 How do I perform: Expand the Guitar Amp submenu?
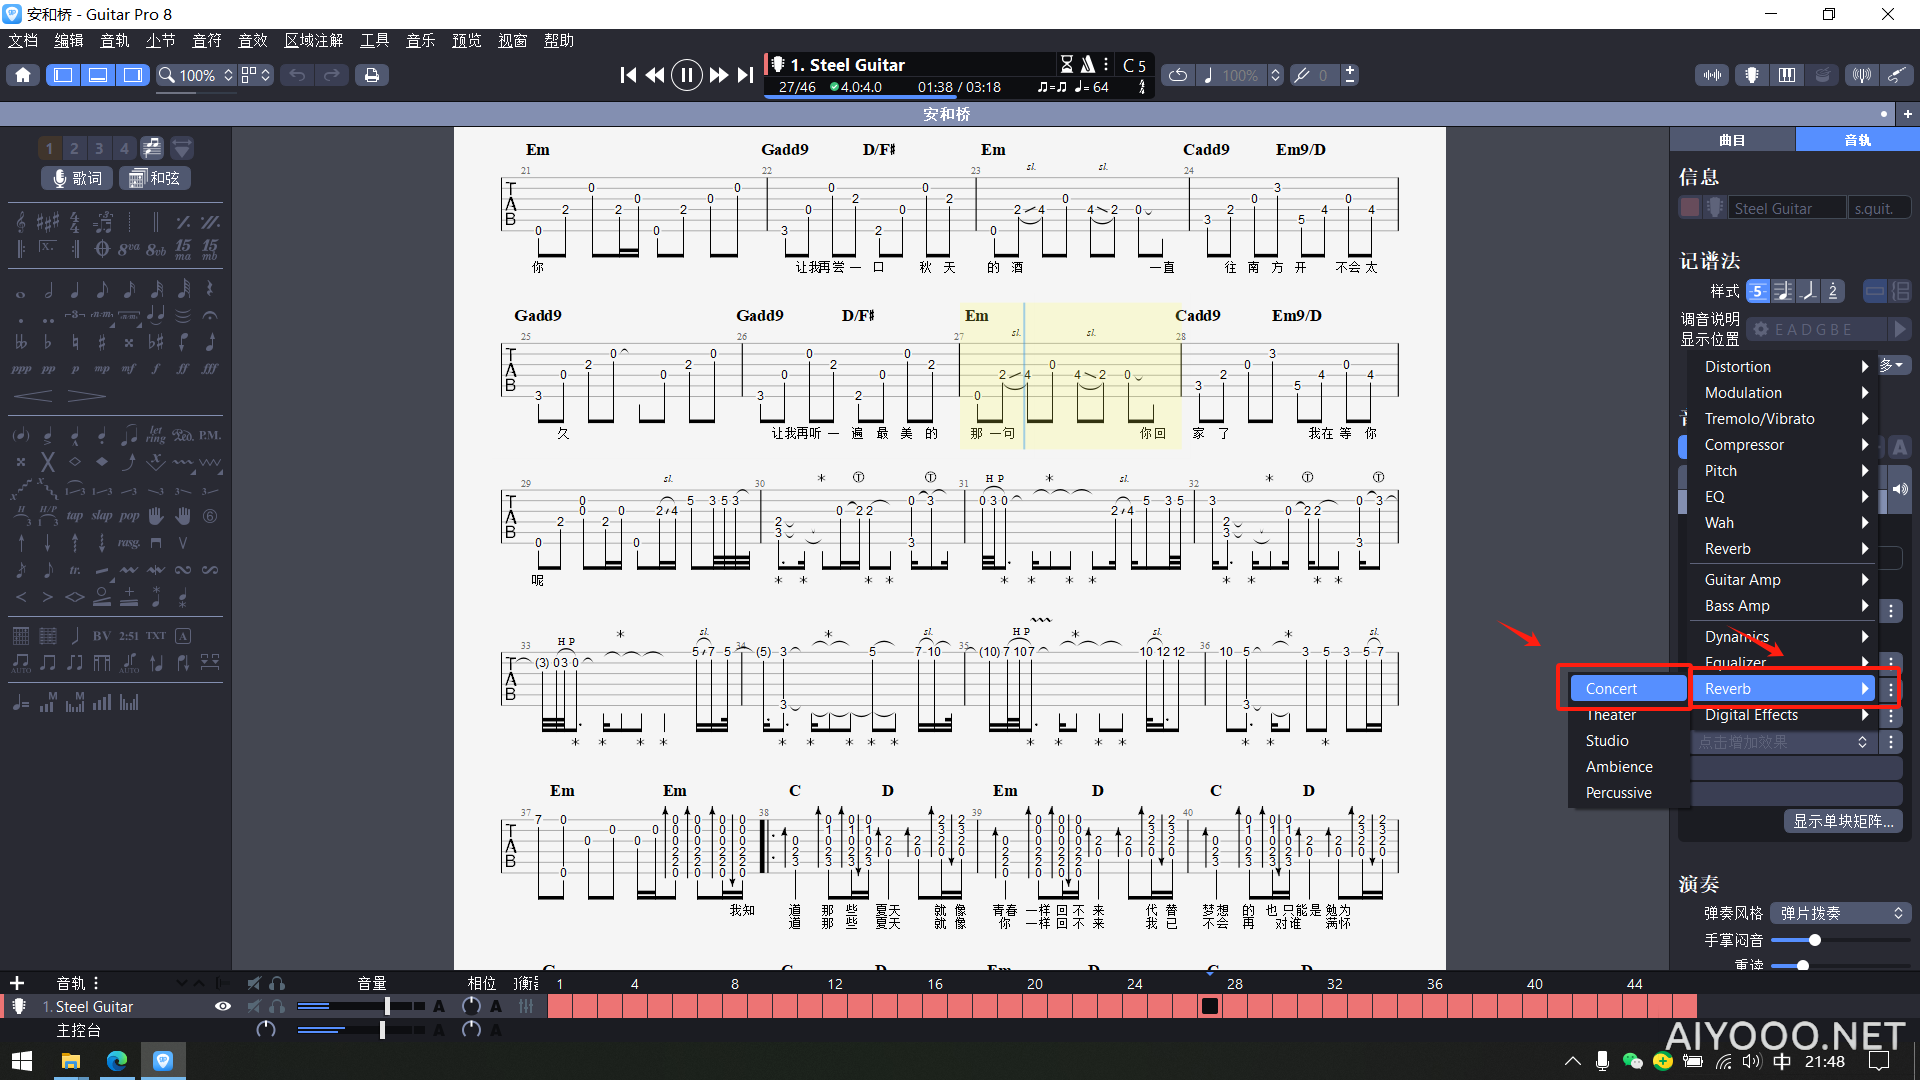pyautogui.click(x=1785, y=580)
